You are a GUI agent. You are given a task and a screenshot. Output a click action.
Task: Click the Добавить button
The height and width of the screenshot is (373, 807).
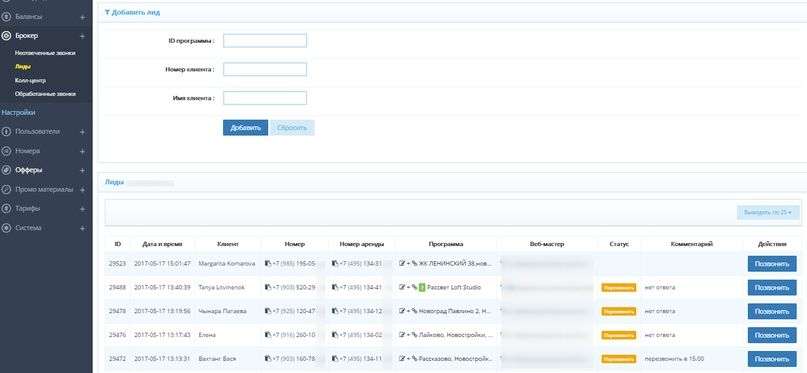[245, 128]
